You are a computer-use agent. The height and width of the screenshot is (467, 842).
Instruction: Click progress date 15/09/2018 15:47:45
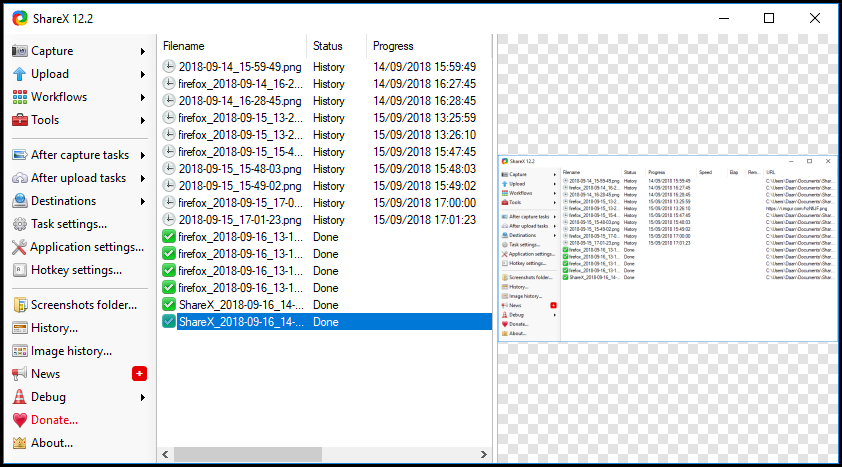[424, 152]
